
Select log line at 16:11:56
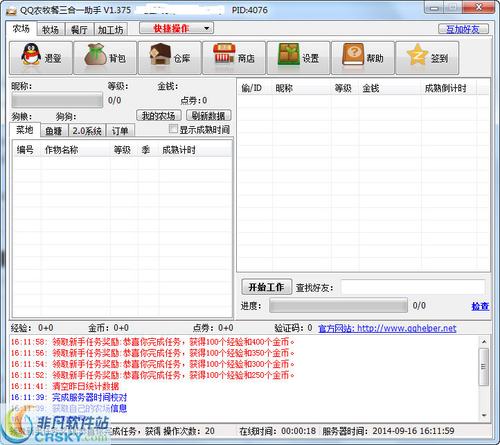(x=153, y=353)
